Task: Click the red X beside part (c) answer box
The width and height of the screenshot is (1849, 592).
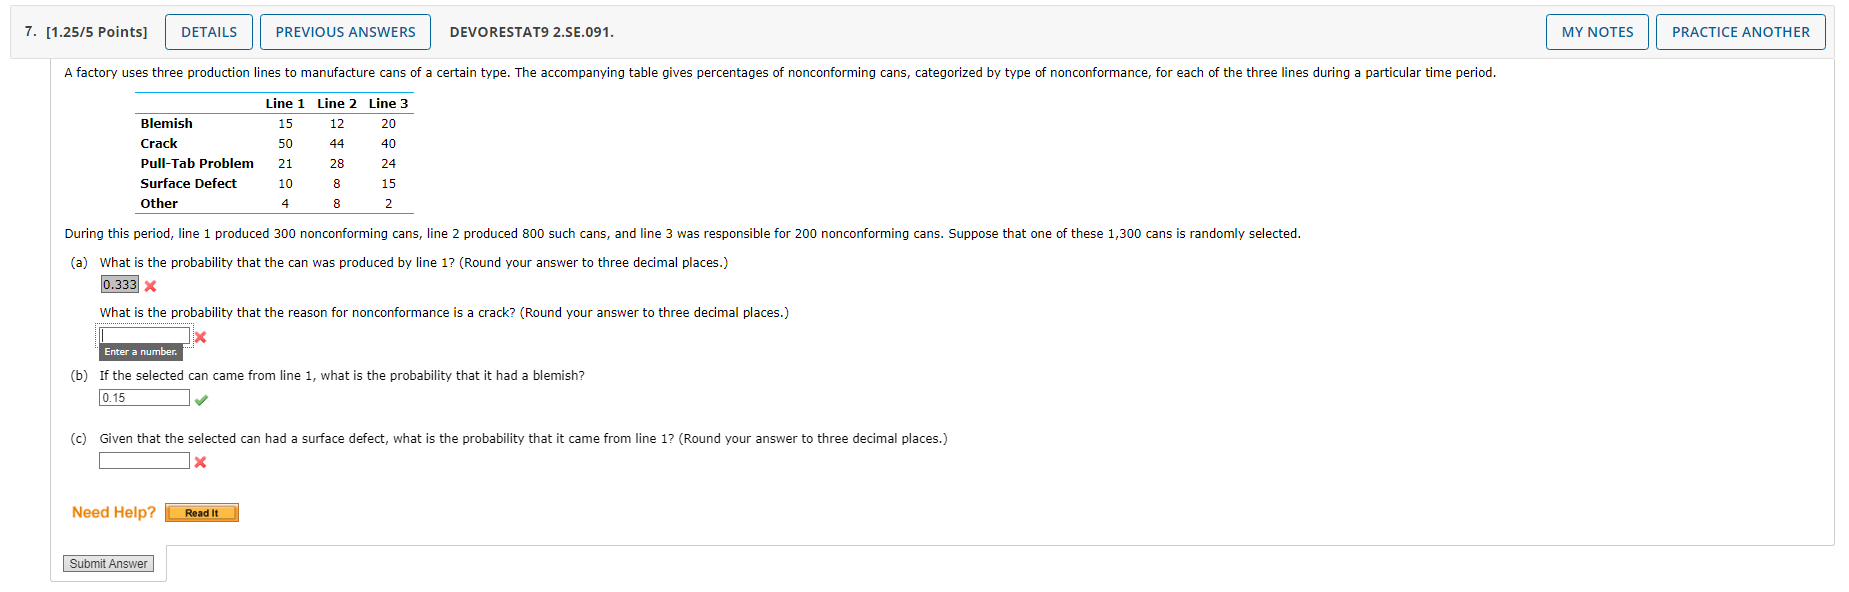Action: coord(200,462)
